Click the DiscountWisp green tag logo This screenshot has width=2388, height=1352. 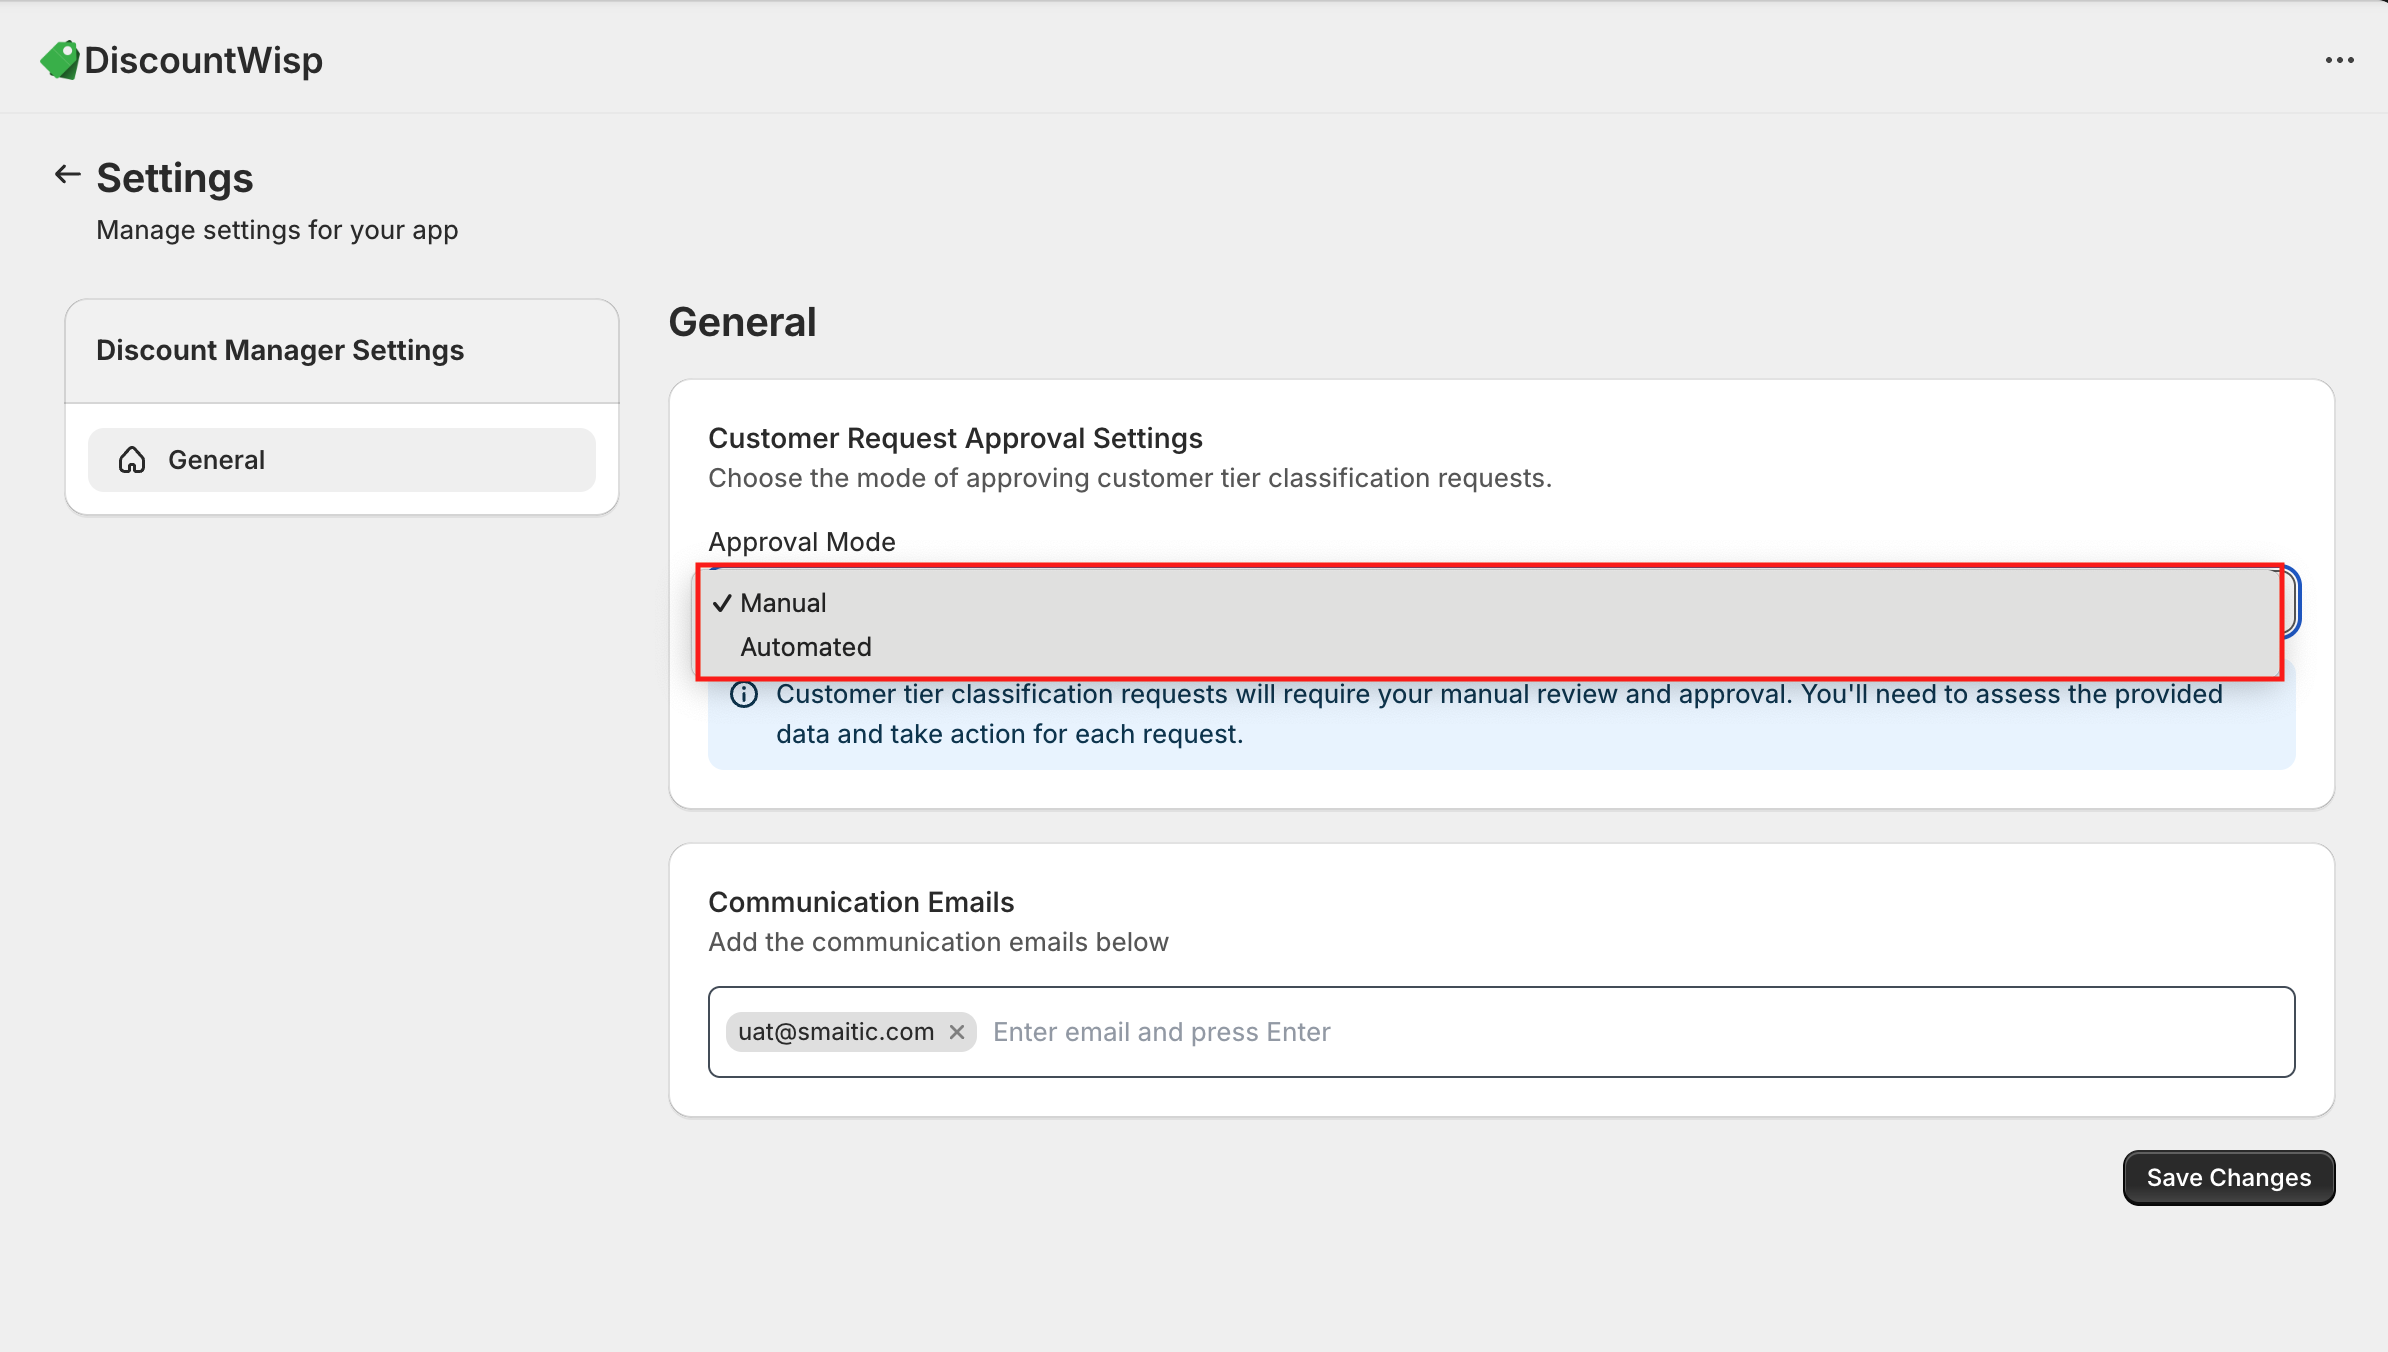(x=60, y=60)
